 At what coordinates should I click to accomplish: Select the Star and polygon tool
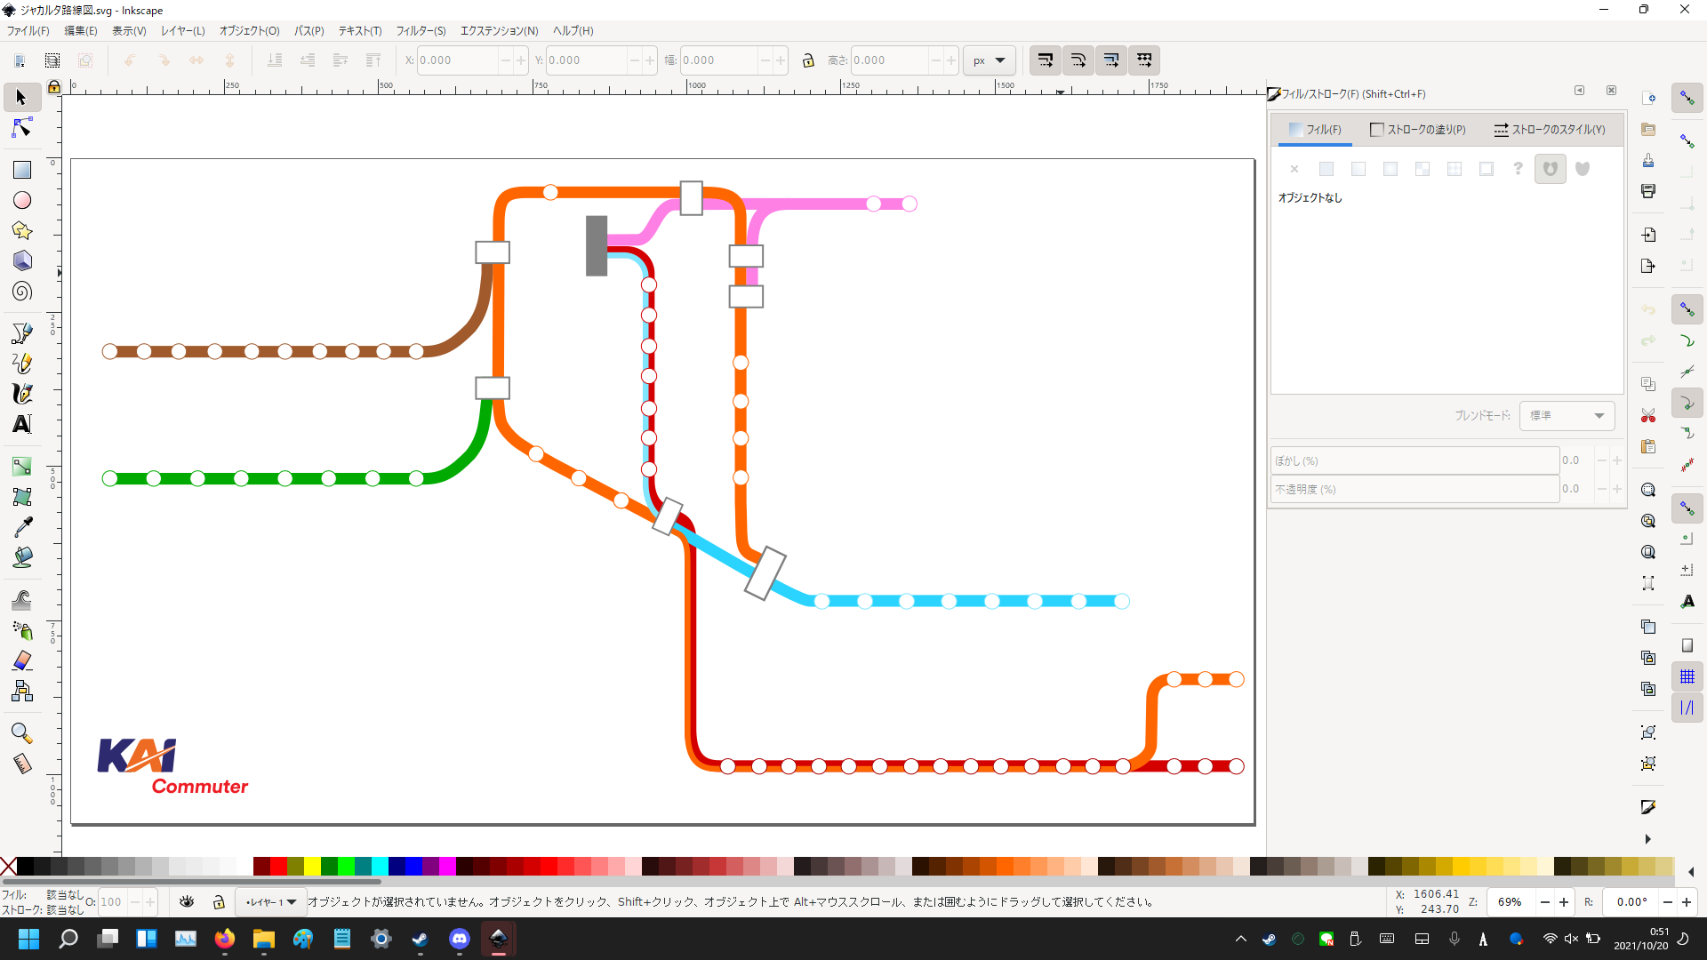(21, 231)
